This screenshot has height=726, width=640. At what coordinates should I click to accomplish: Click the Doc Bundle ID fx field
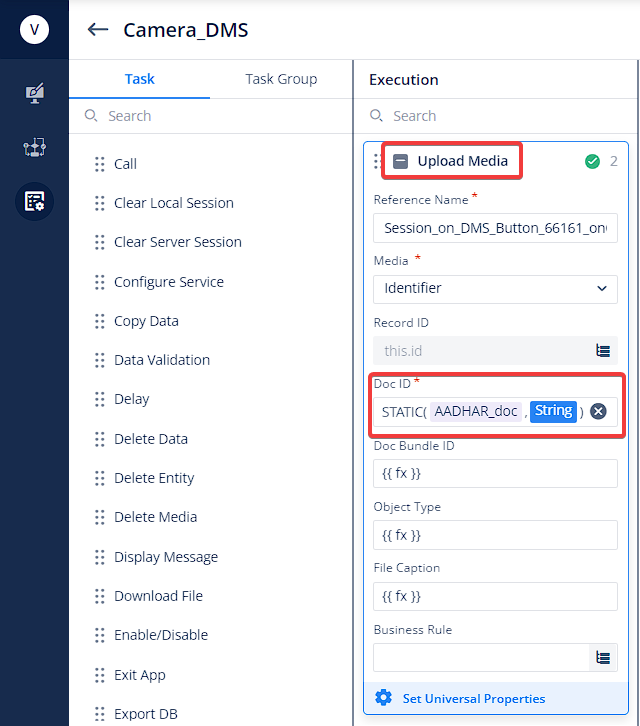click(495, 473)
